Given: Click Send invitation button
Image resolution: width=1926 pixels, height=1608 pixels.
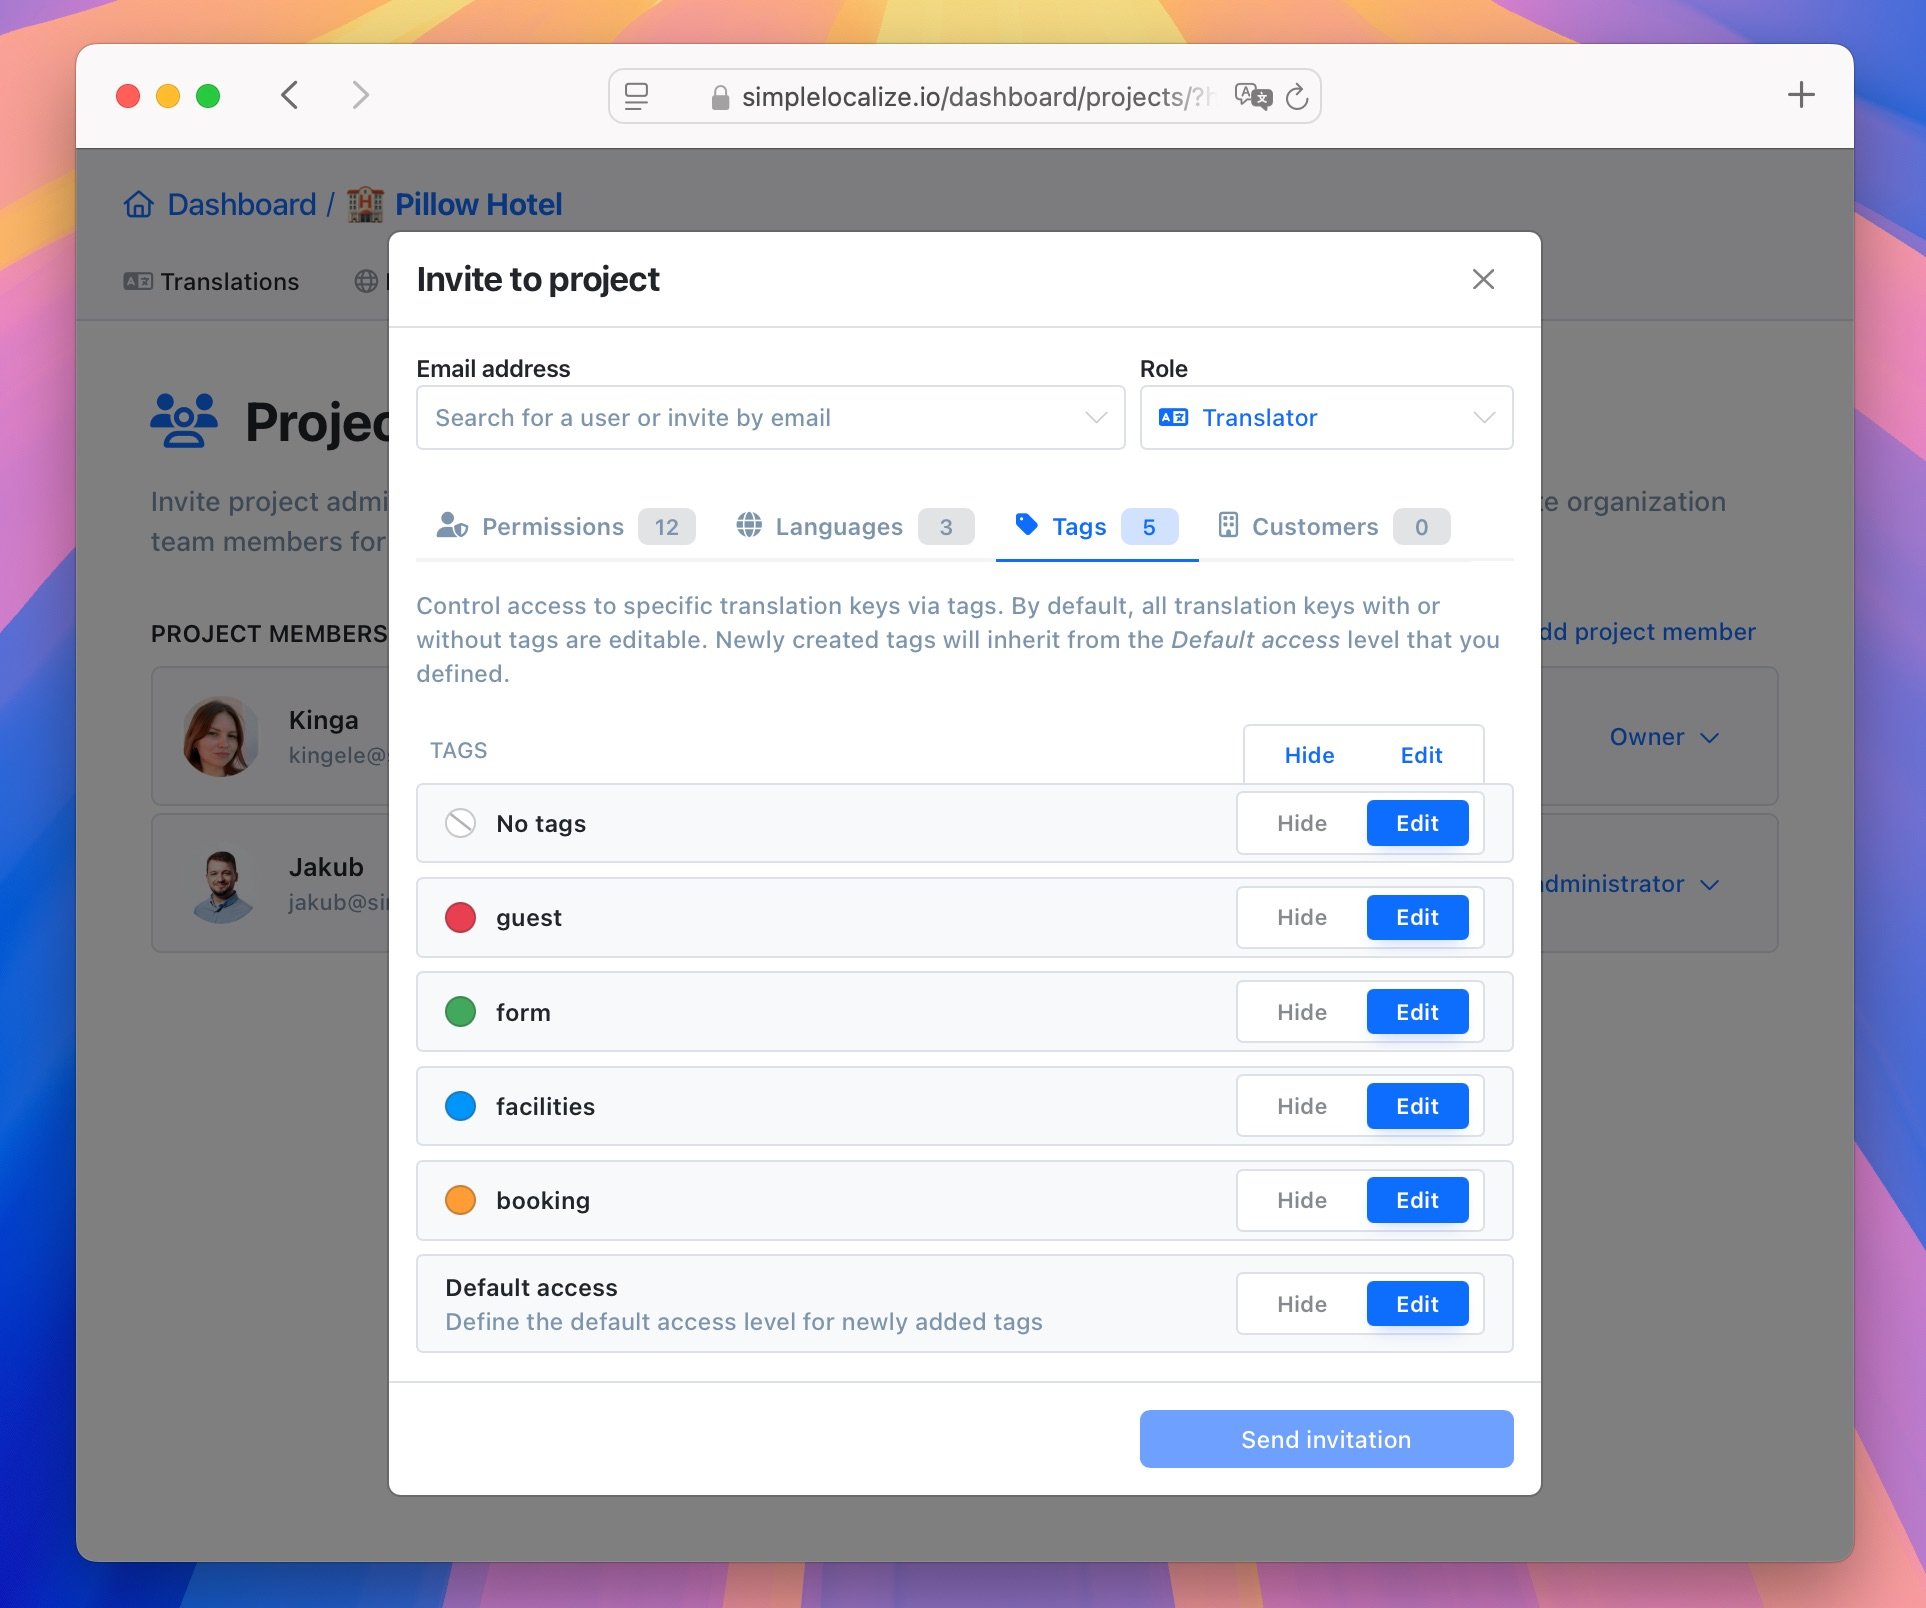Looking at the screenshot, I should coord(1326,1438).
